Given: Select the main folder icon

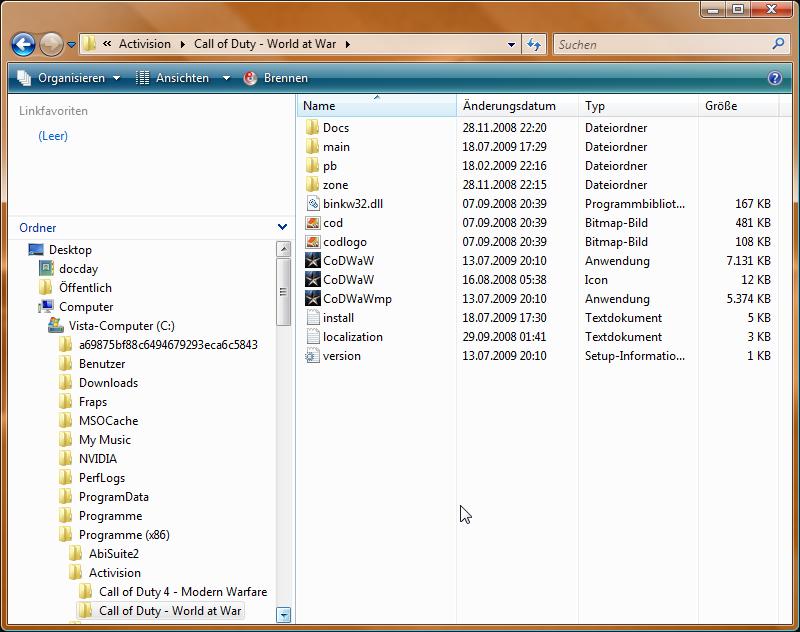Looking at the screenshot, I should pyautogui.click(x=312, y=147).
